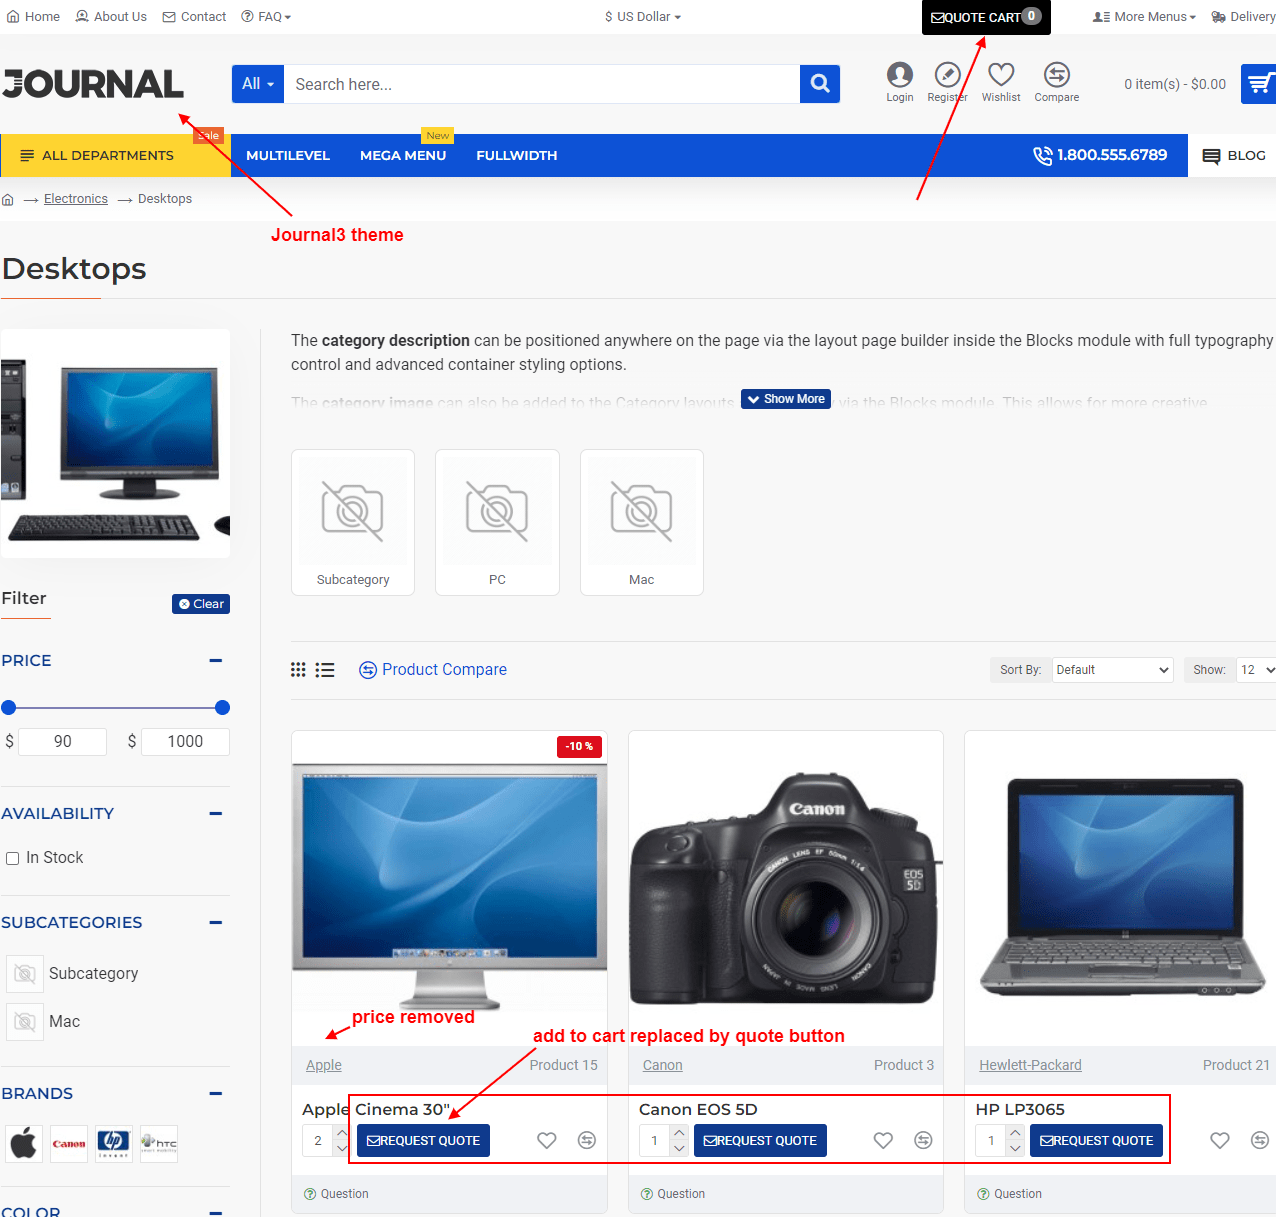Open the QUOTE CART button
This screenshot has height=1217, width=1276.
tap(986, 17)
